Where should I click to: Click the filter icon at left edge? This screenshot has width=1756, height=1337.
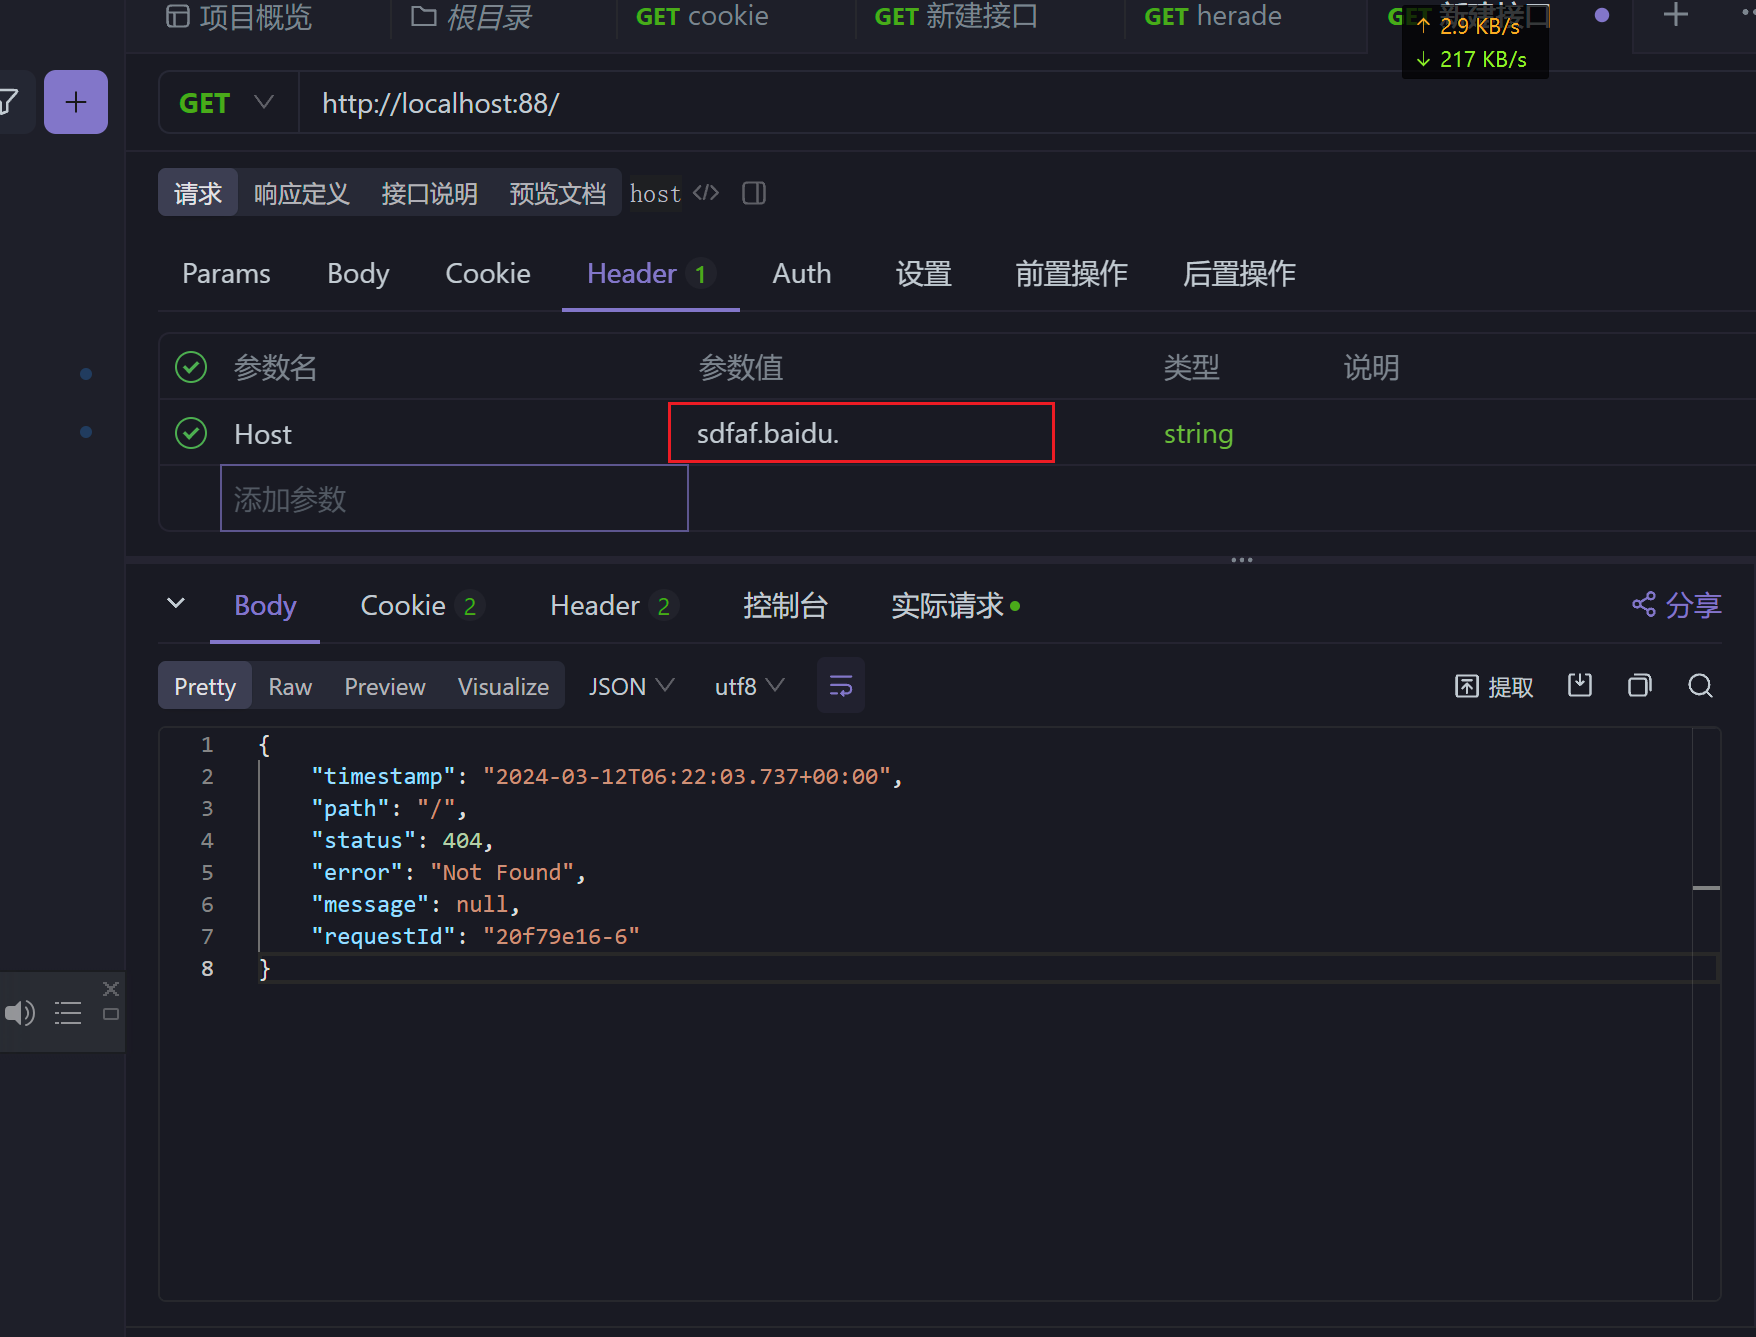click(x=8, y=102)
